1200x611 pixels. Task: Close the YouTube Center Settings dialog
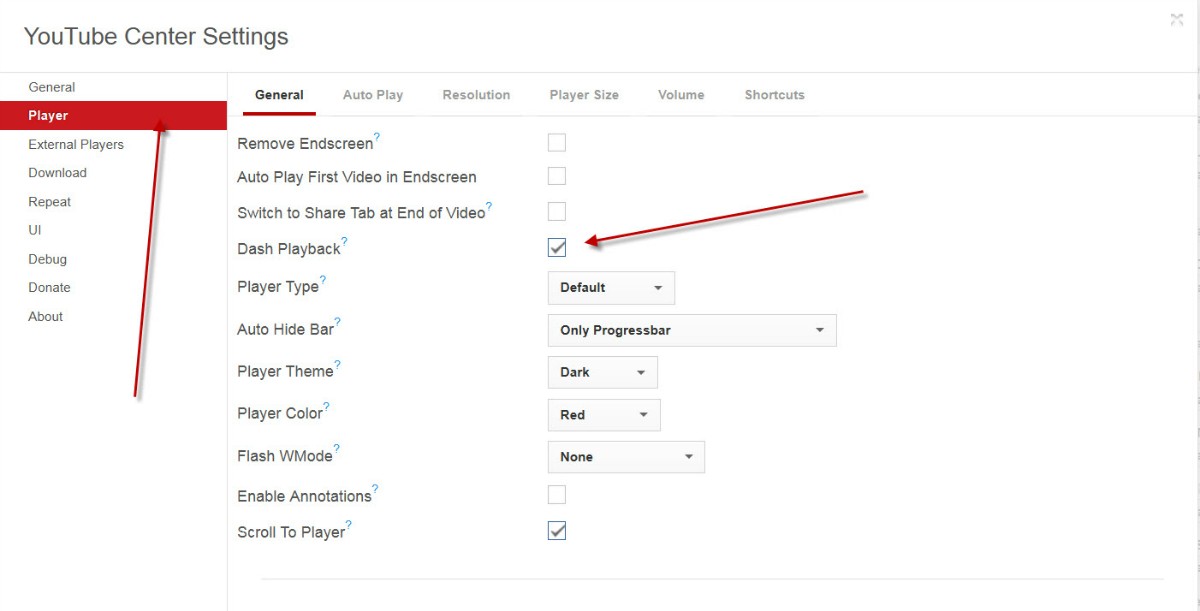point(1176,20)
